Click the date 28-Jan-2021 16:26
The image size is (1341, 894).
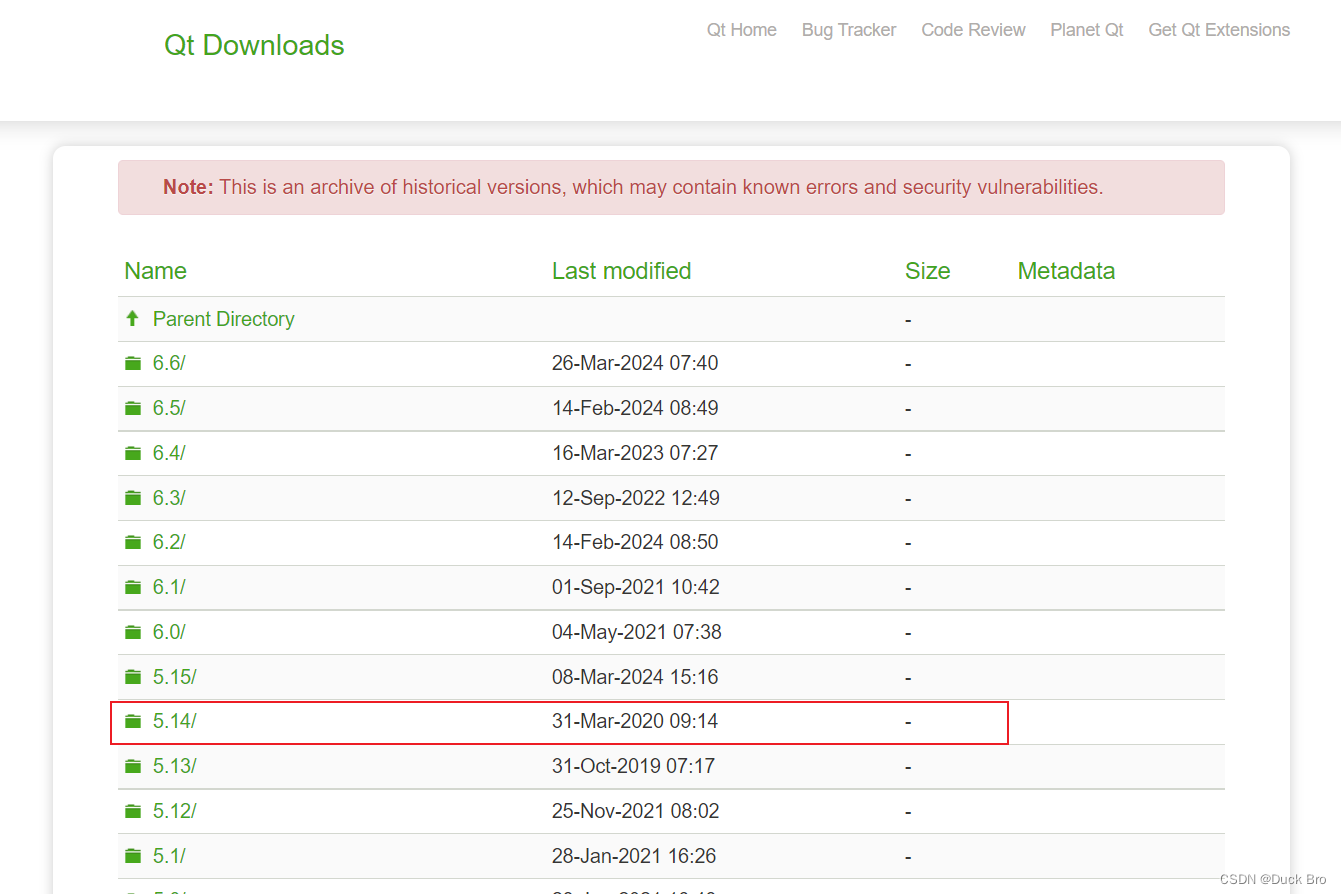[x=634, y=856]
